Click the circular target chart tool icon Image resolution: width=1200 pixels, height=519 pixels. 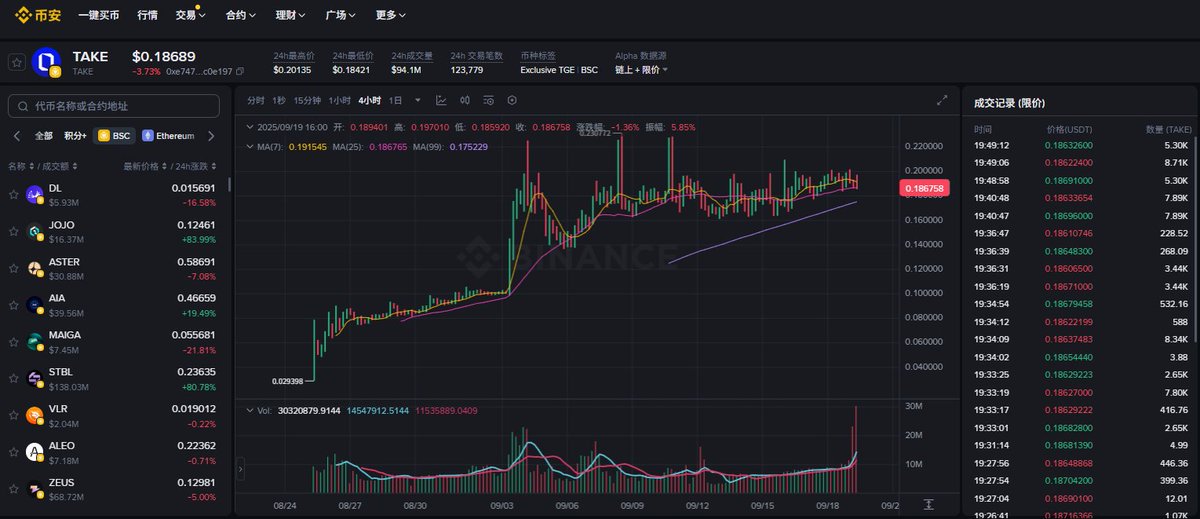click(512, 100)
